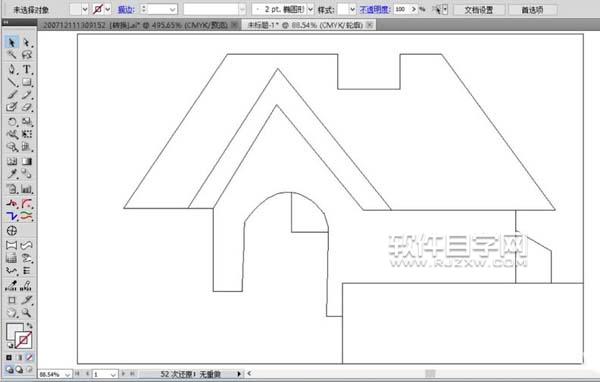Click the Stroke box with red slash
Image resolution: width=600 pixels, height=382 pixels.
[x=24, y=340]
